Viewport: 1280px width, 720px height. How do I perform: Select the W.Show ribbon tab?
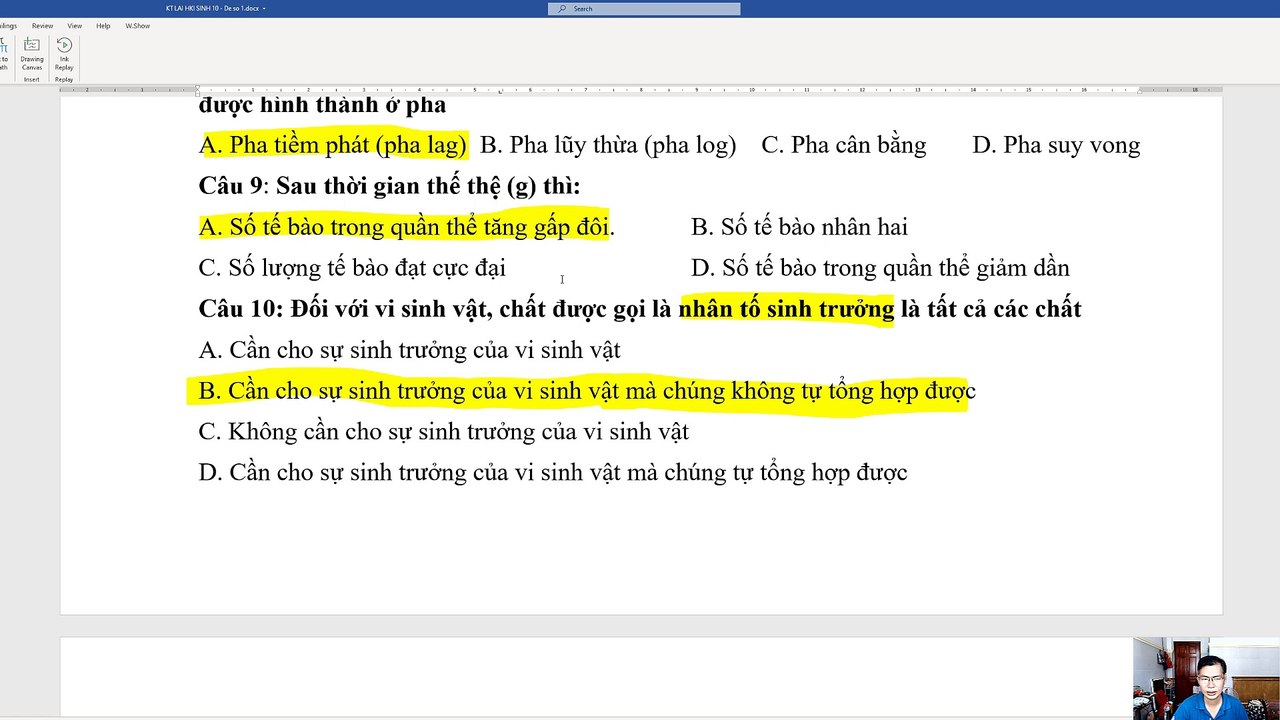tap(137, 26)
